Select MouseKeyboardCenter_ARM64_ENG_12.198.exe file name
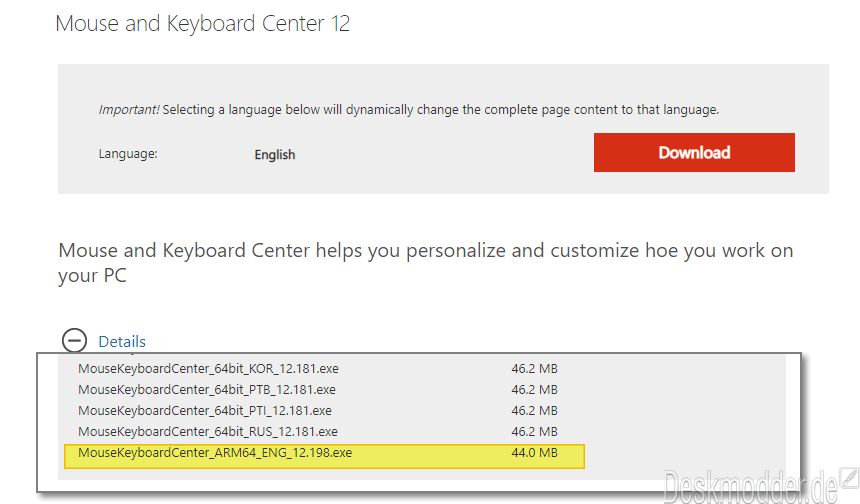This screenshot has width=860, height=504. point(215,452)
